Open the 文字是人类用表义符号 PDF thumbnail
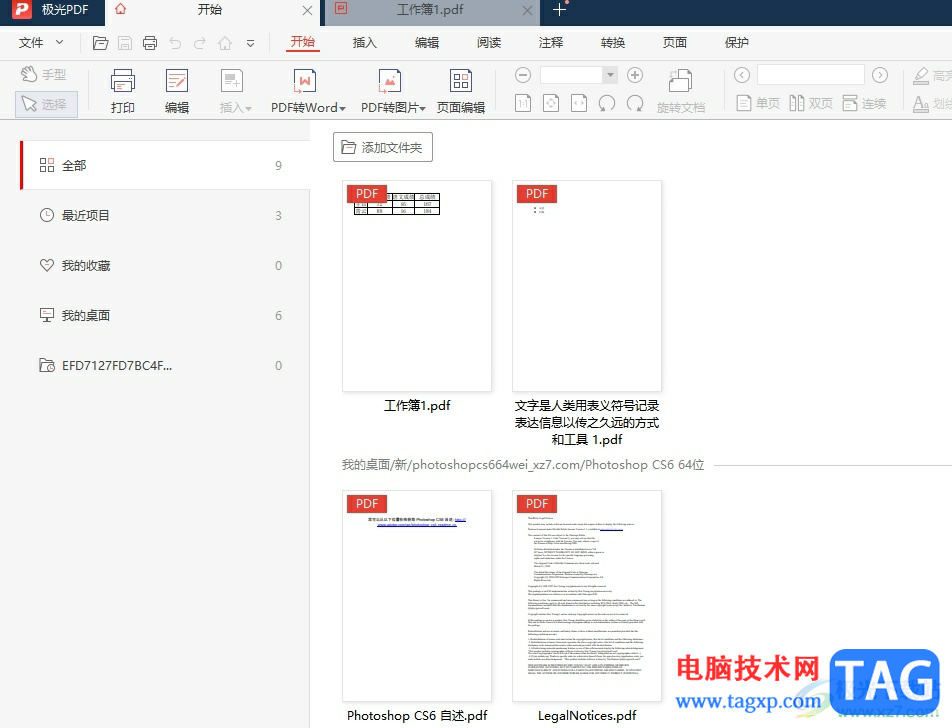952x728 pixels. click(x=587, y=286)
